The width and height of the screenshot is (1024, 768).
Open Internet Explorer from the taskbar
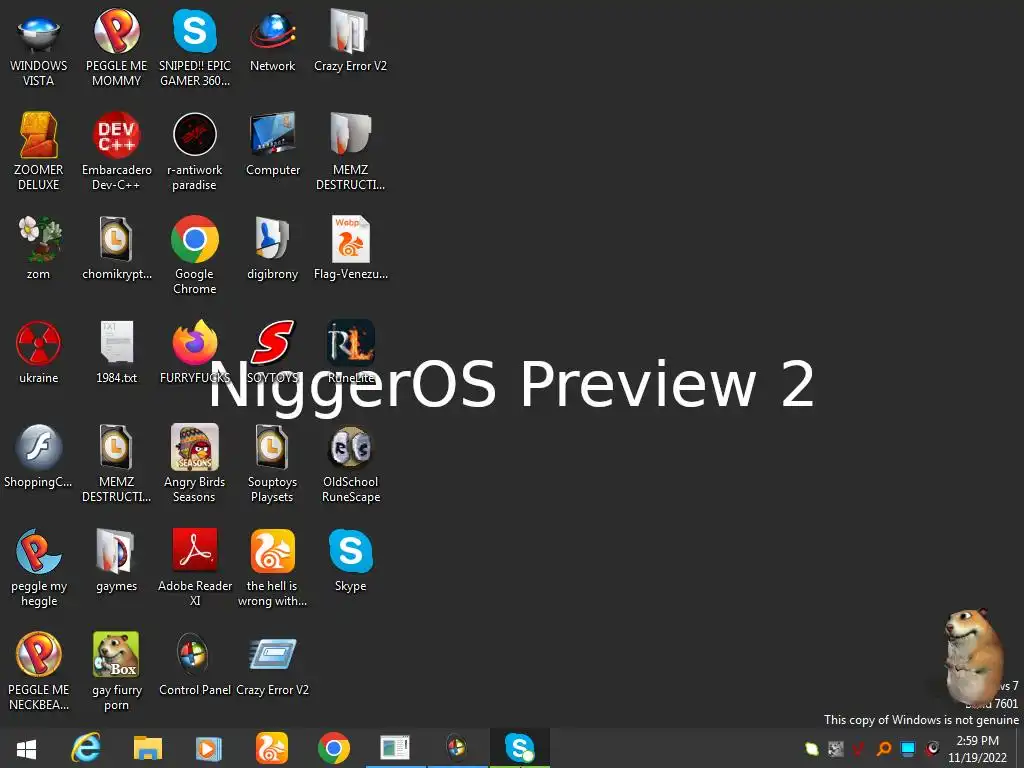click(x=86, y=748)
